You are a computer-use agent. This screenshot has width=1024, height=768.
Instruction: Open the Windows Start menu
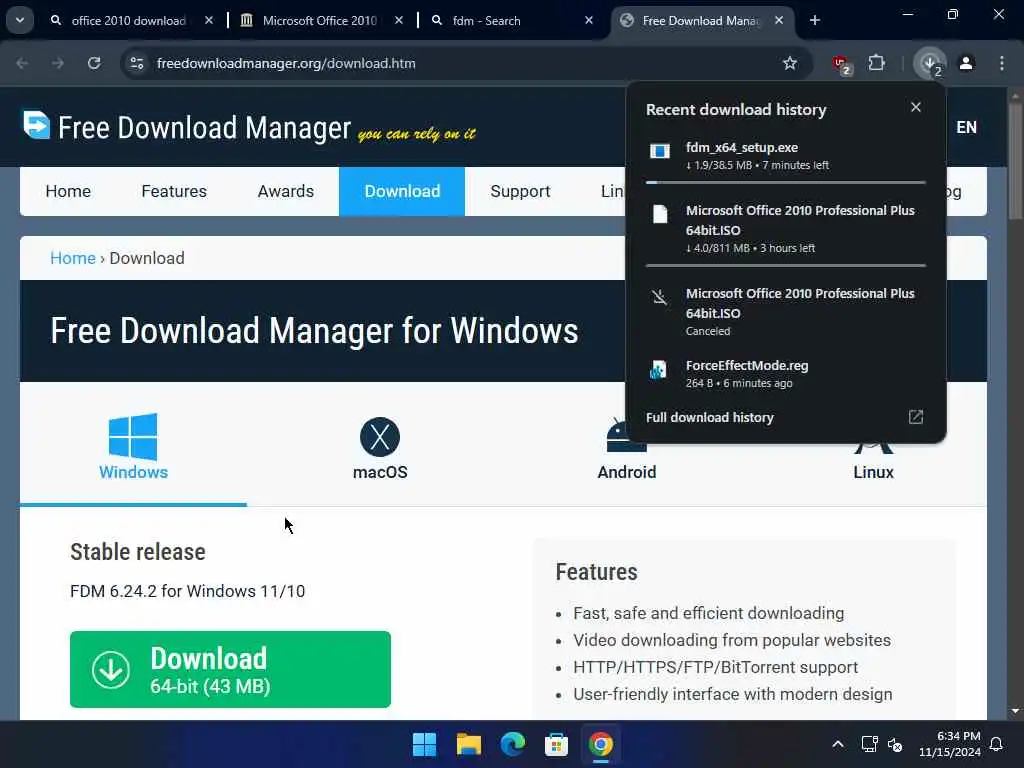(424, 744)
